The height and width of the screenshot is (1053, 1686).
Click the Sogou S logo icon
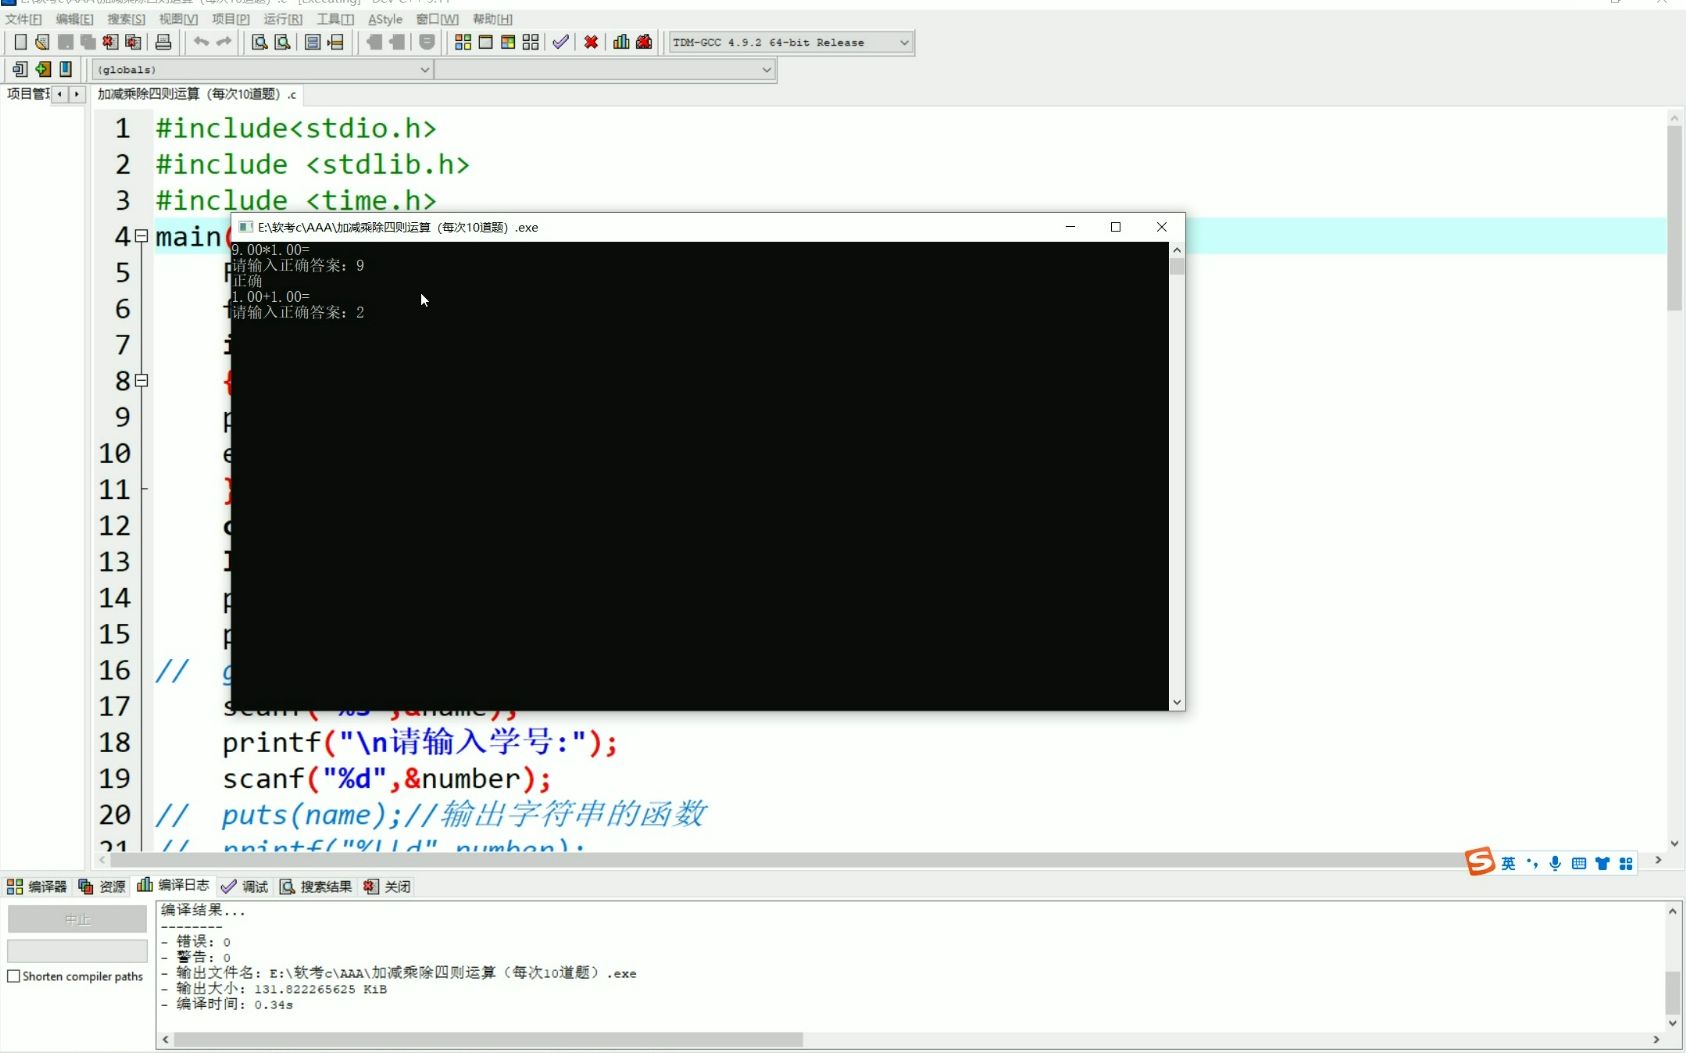coord(1480,862)
